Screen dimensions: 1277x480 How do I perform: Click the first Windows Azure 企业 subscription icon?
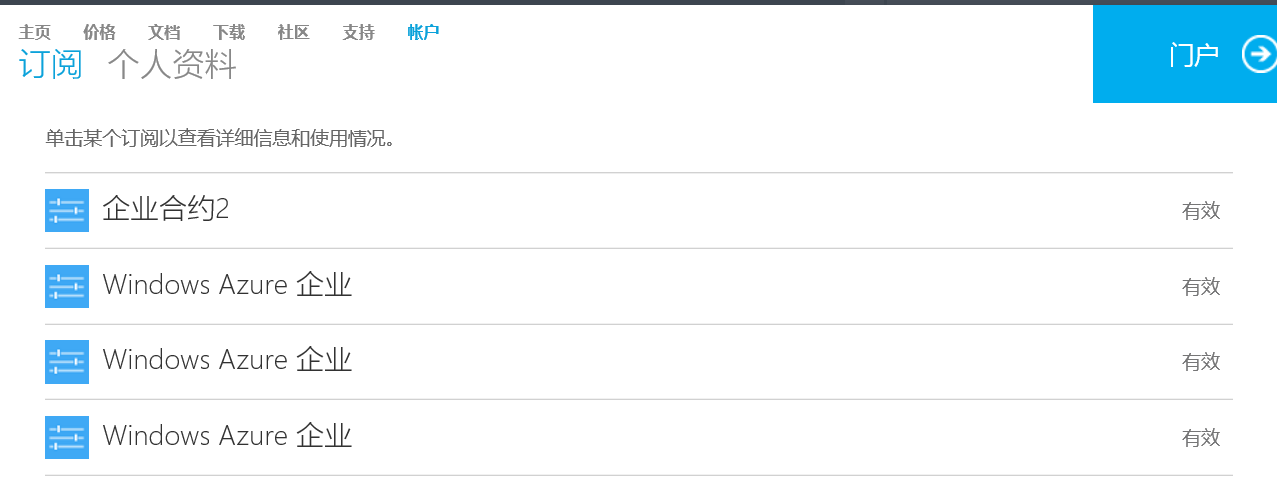coord(67,286)
